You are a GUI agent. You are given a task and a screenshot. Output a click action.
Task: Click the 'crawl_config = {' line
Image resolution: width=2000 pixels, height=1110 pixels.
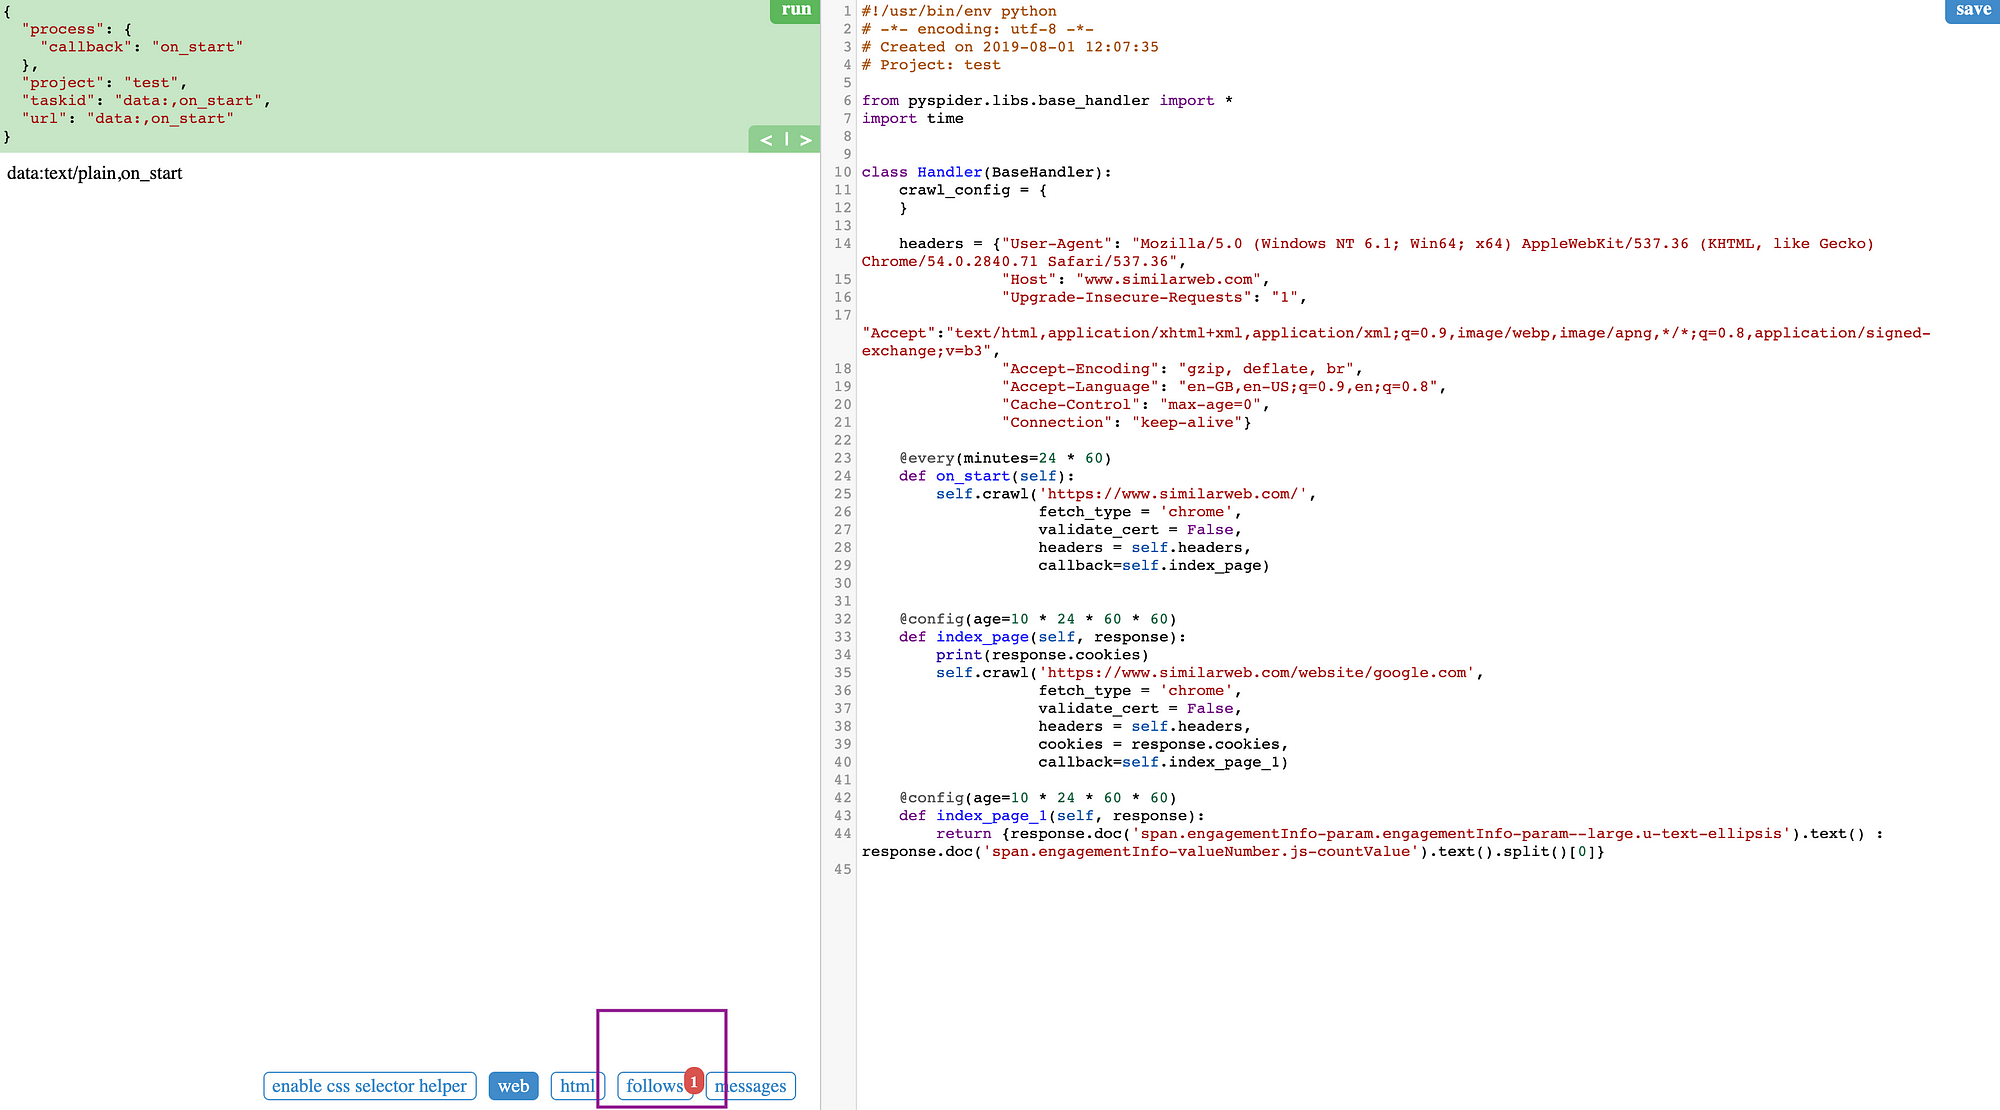coord(973,190)
